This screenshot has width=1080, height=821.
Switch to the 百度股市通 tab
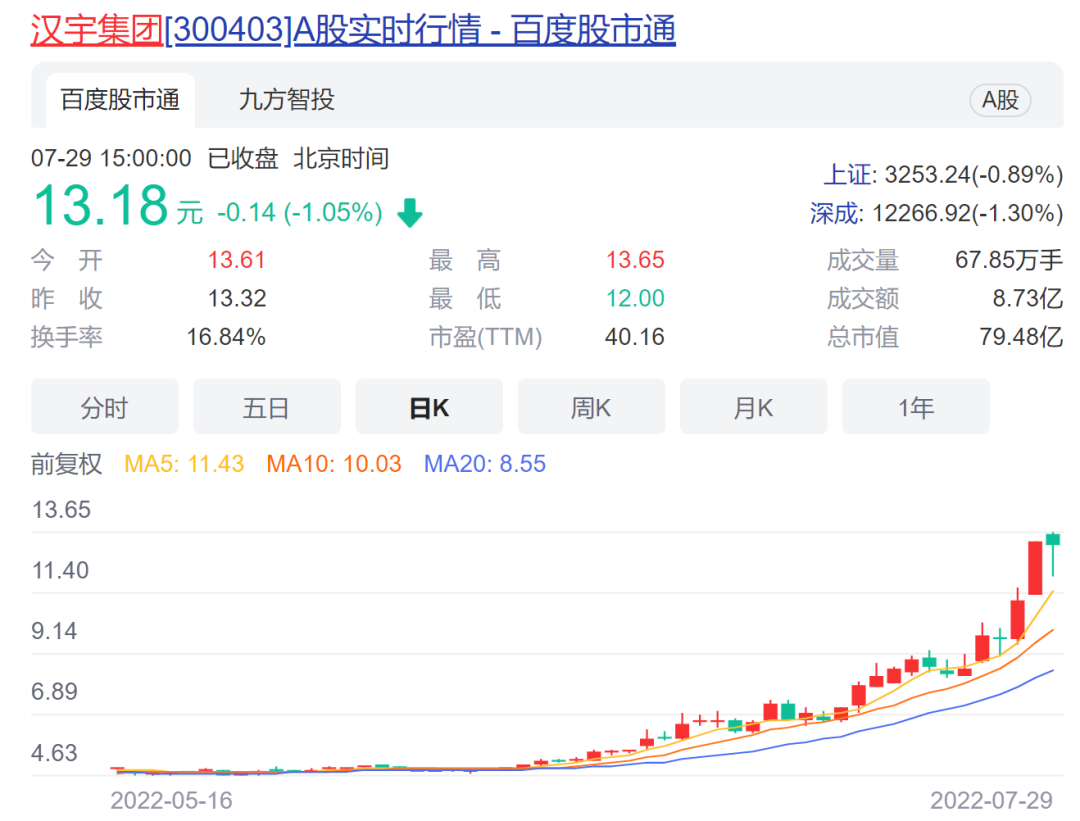120,100
